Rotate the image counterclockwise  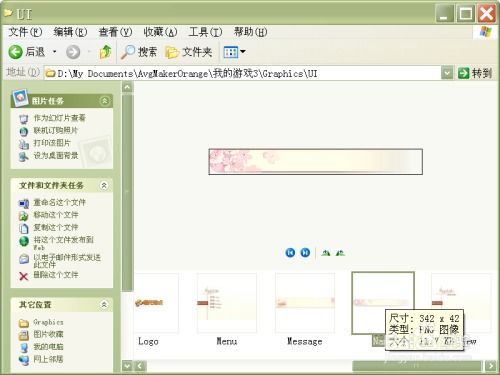(340, 253)
